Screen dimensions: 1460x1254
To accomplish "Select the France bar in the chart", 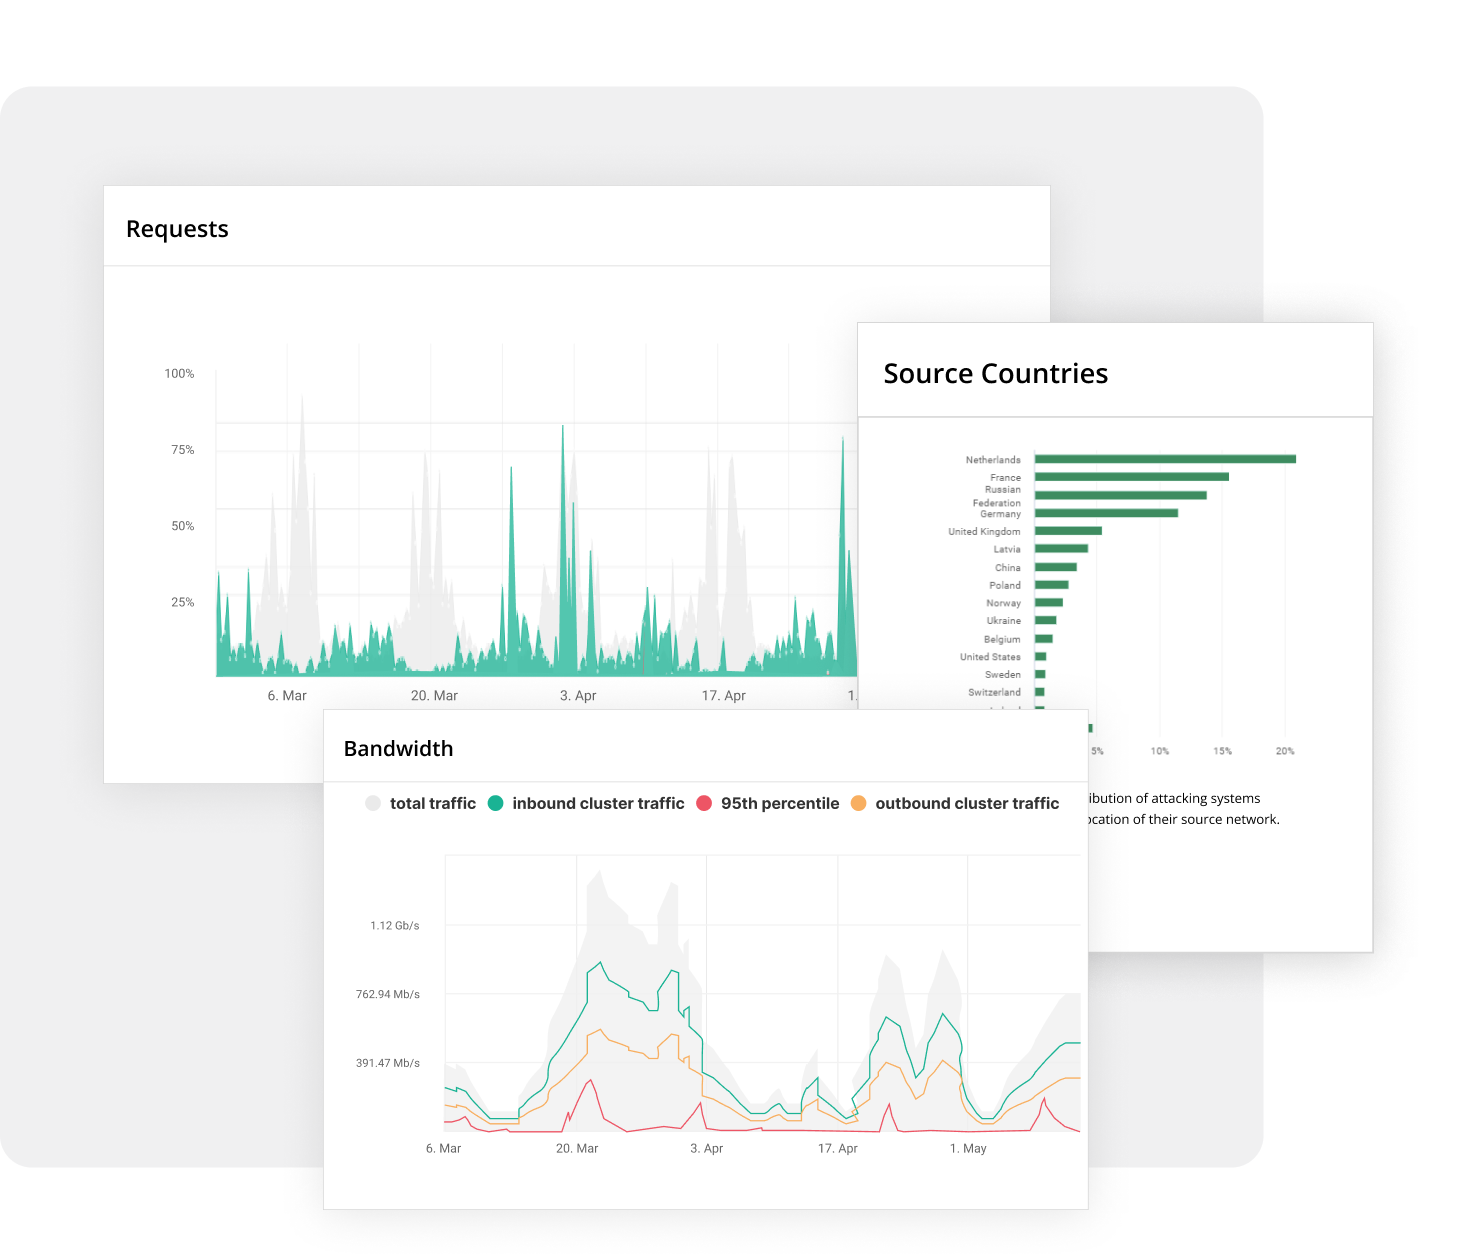I will coord(1131,477).
